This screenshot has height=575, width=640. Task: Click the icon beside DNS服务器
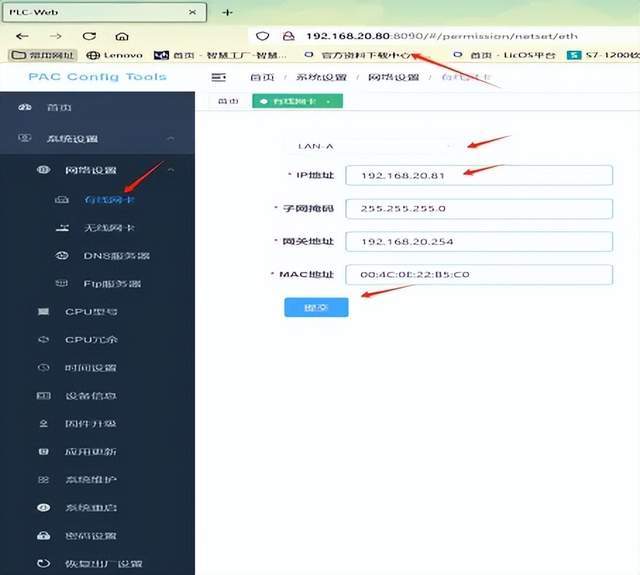click(x=62, y=256)
